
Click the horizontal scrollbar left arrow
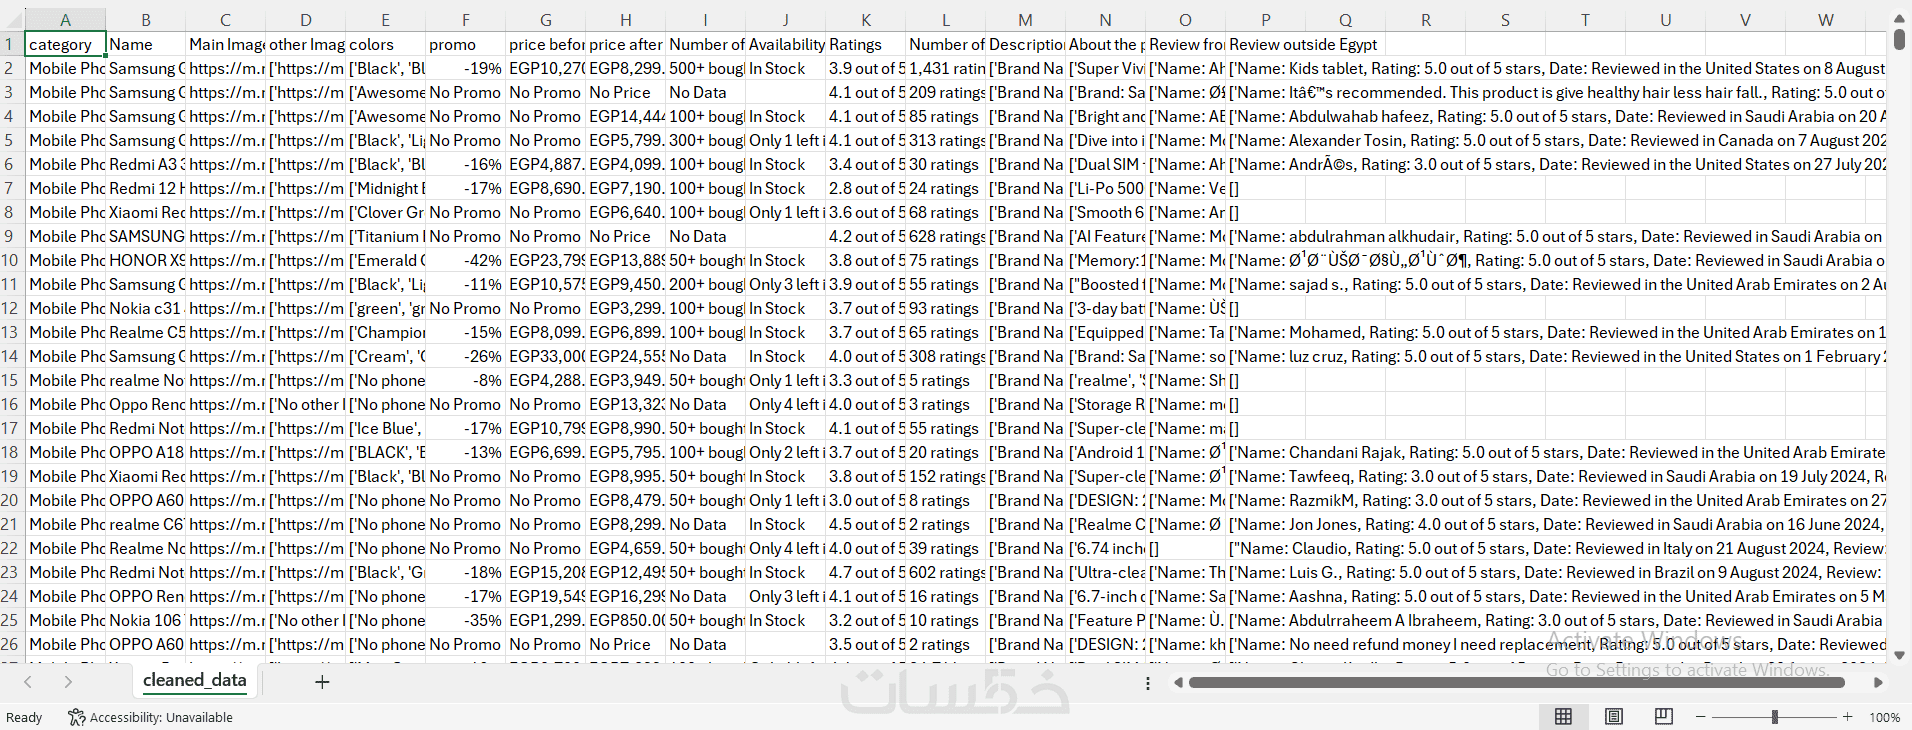click(1178, 682)
